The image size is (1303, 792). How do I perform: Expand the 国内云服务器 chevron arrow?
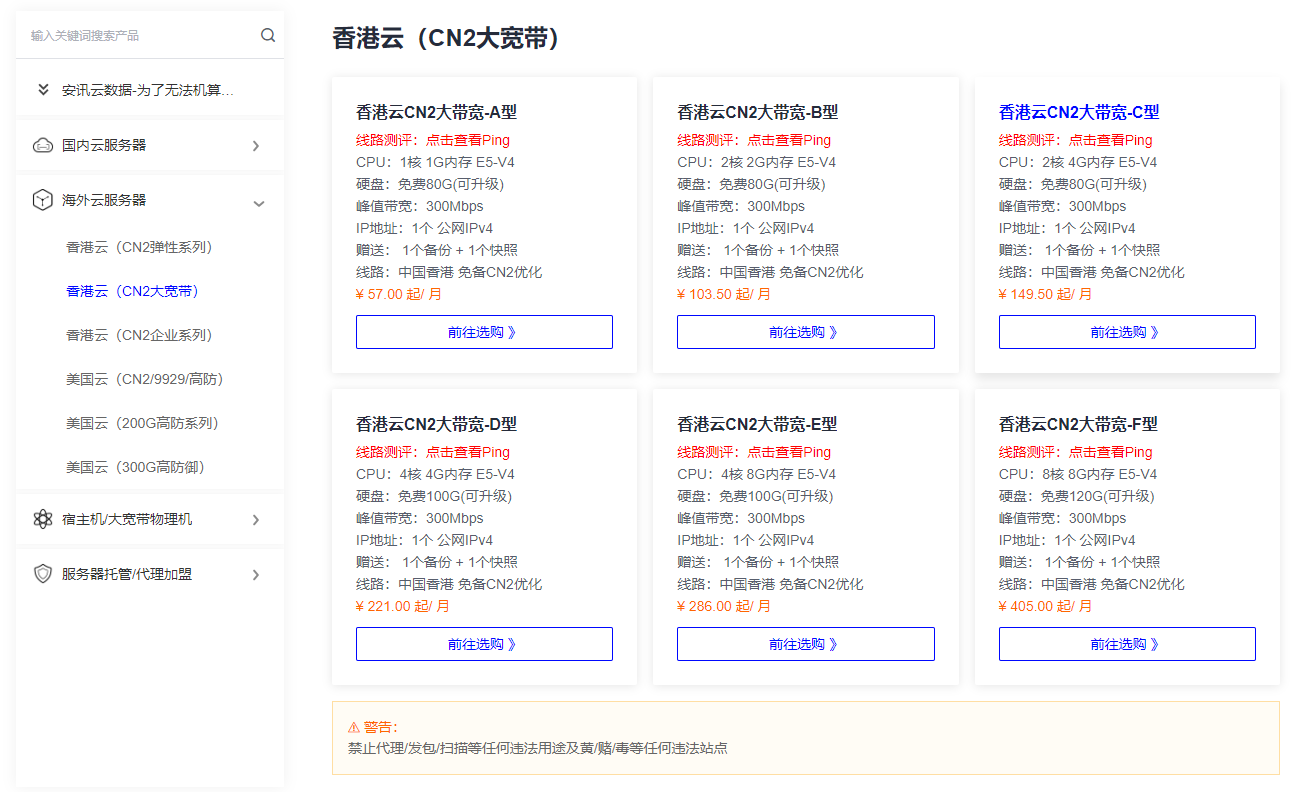coord(256,146)
